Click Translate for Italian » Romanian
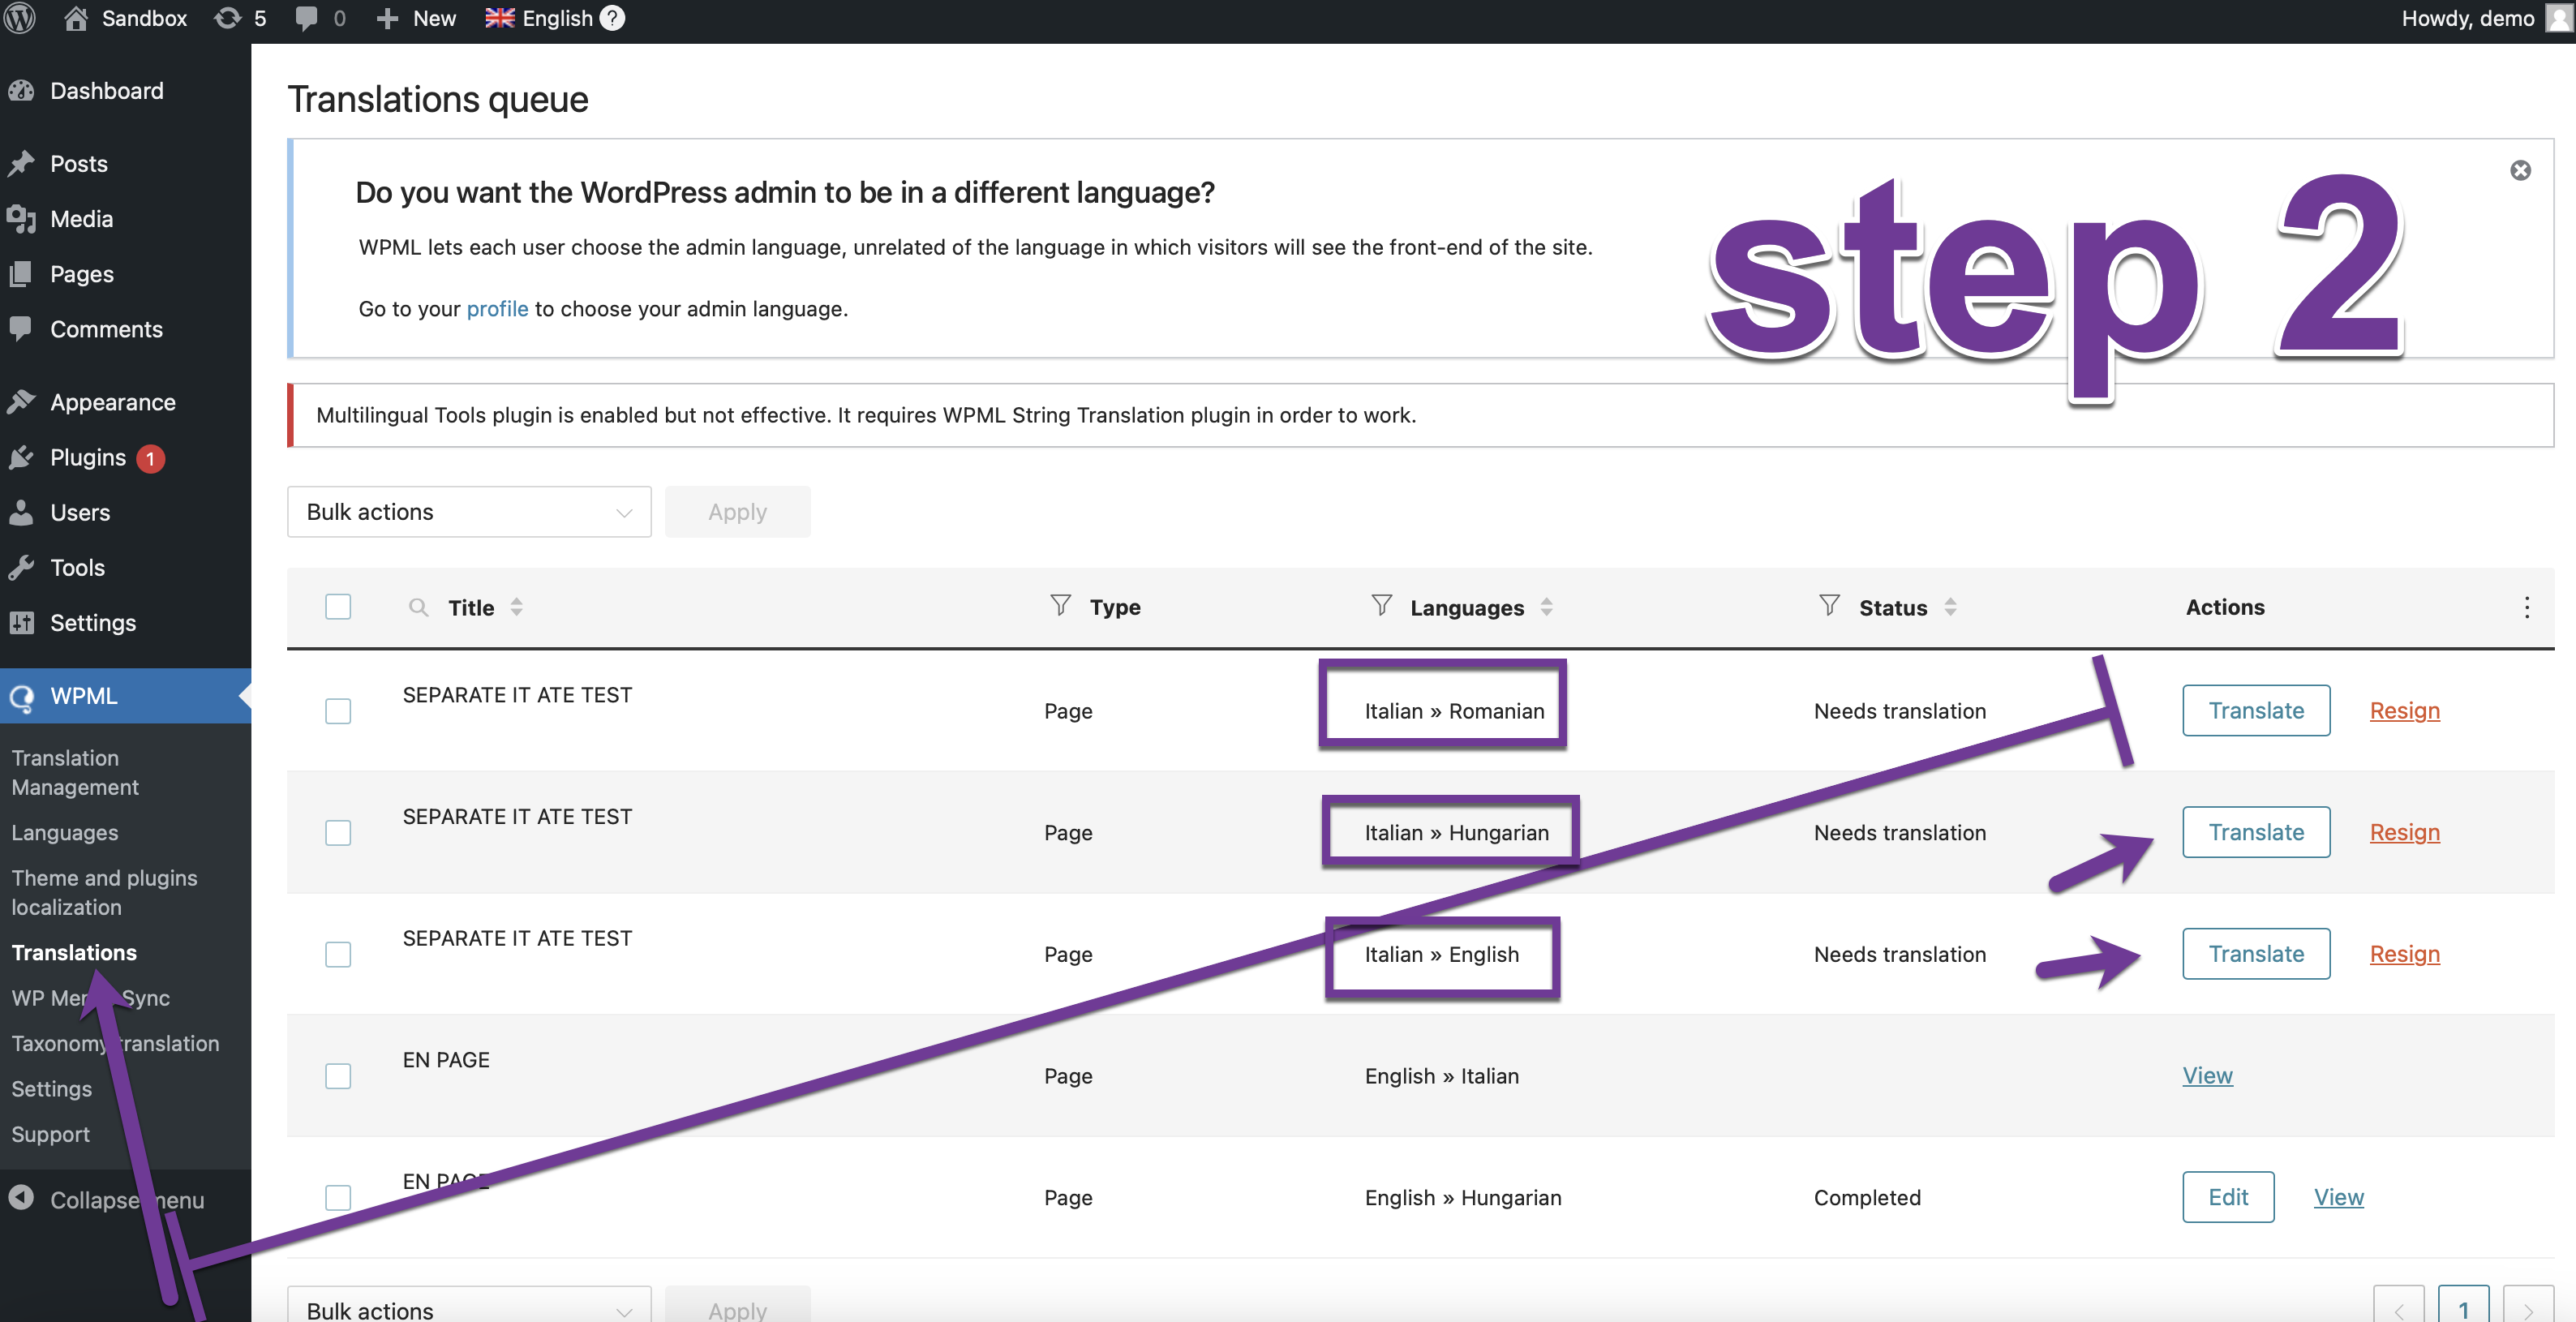The width and height of the screenshot is (2576, 1322). click(2256, 711)
